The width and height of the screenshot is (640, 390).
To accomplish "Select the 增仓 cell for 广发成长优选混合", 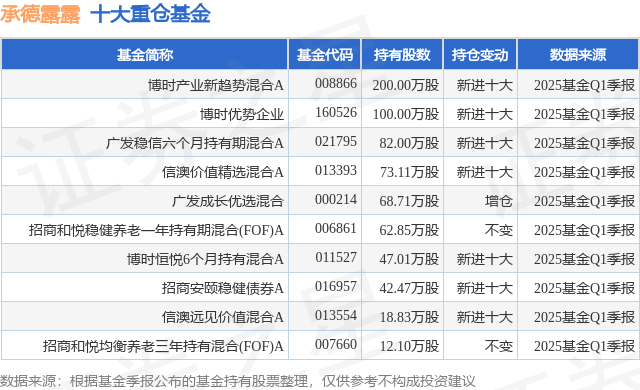I will (x=498, y=201).
